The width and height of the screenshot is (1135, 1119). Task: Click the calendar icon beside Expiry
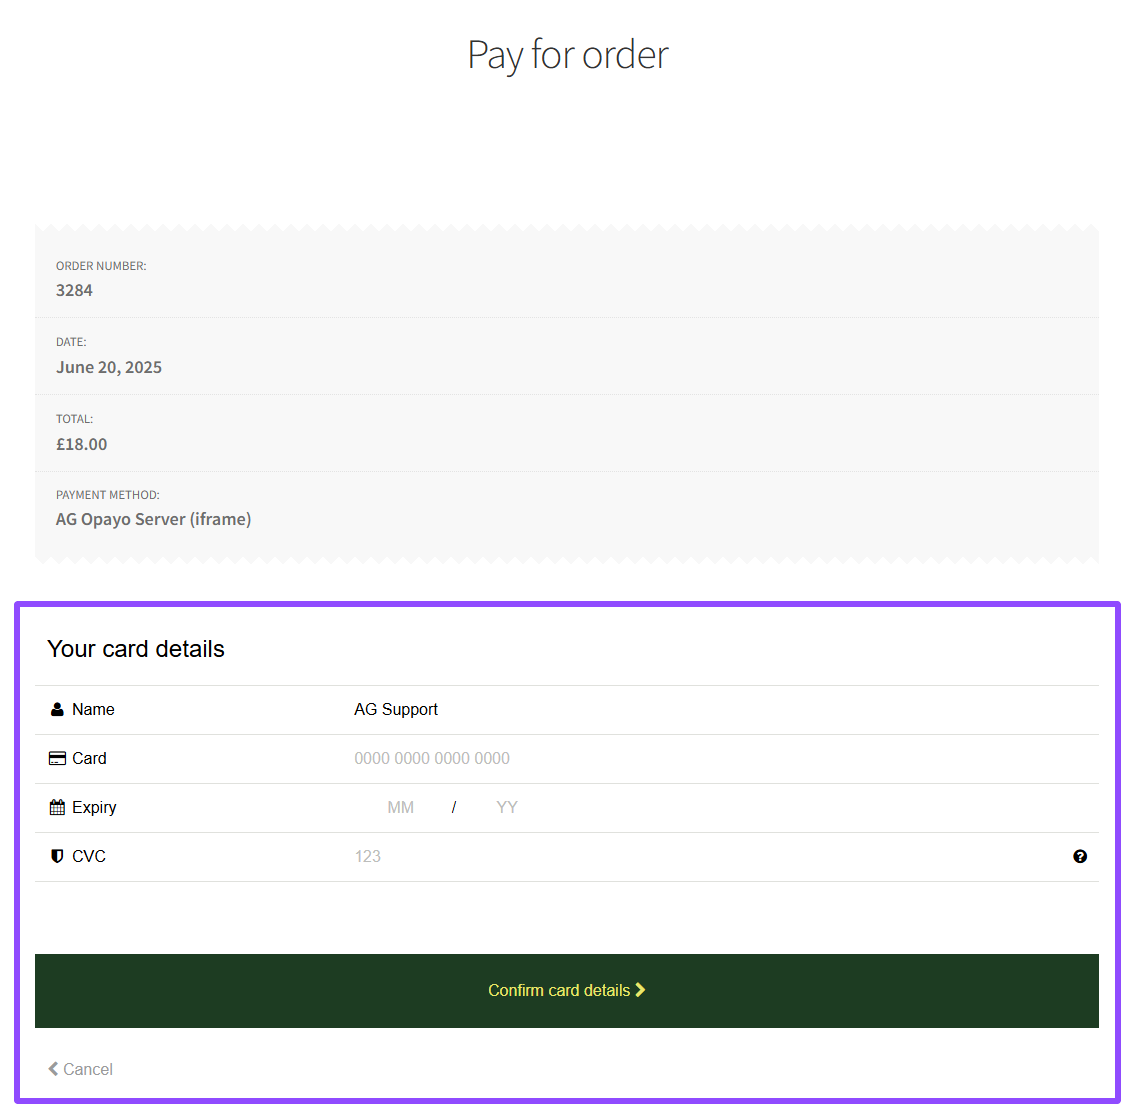(56, 807)
